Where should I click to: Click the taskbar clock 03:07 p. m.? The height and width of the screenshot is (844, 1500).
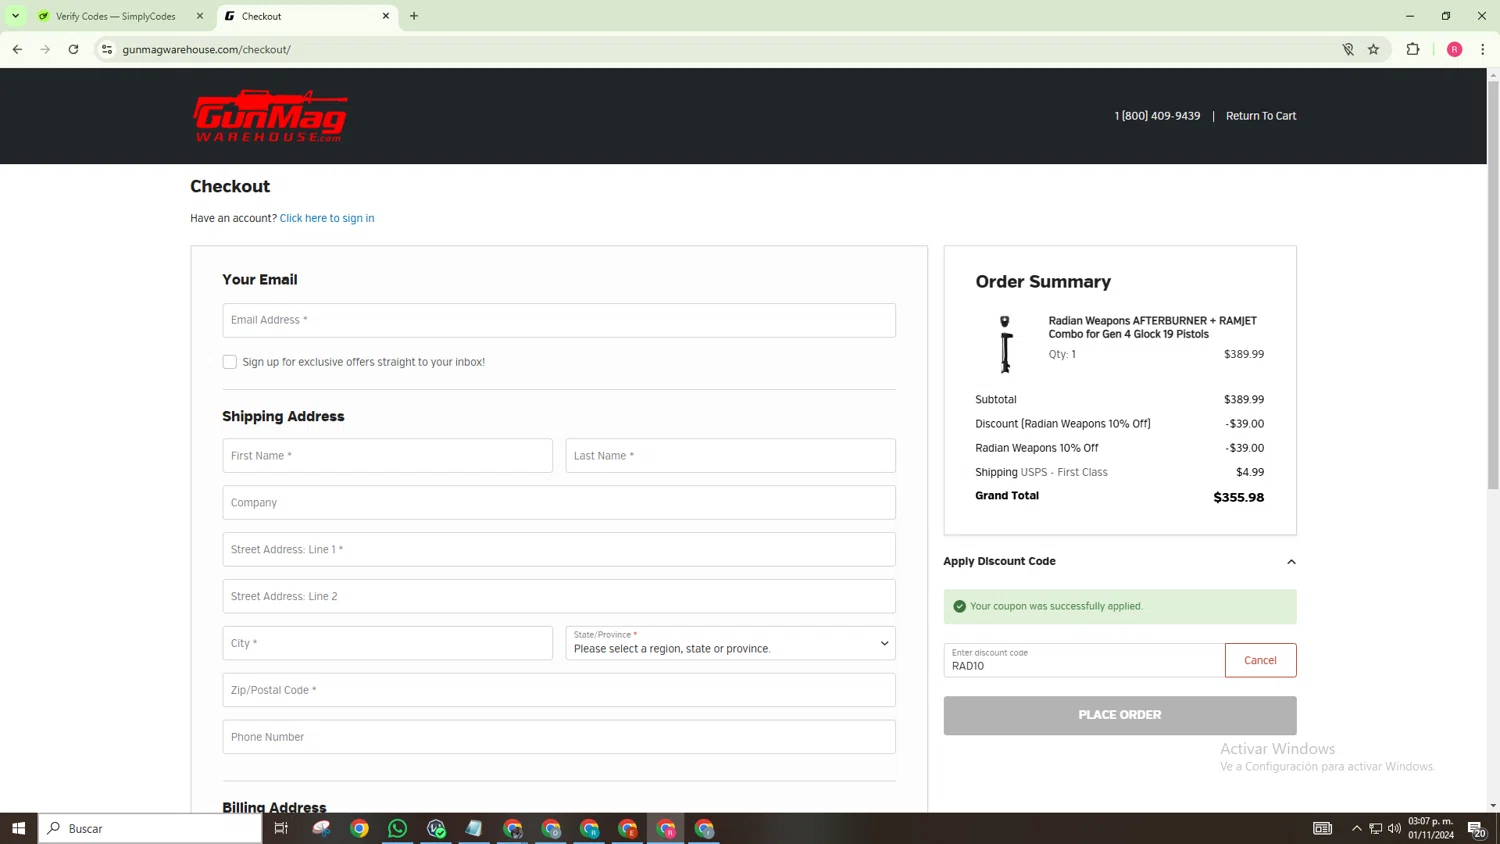(1431, 828)
